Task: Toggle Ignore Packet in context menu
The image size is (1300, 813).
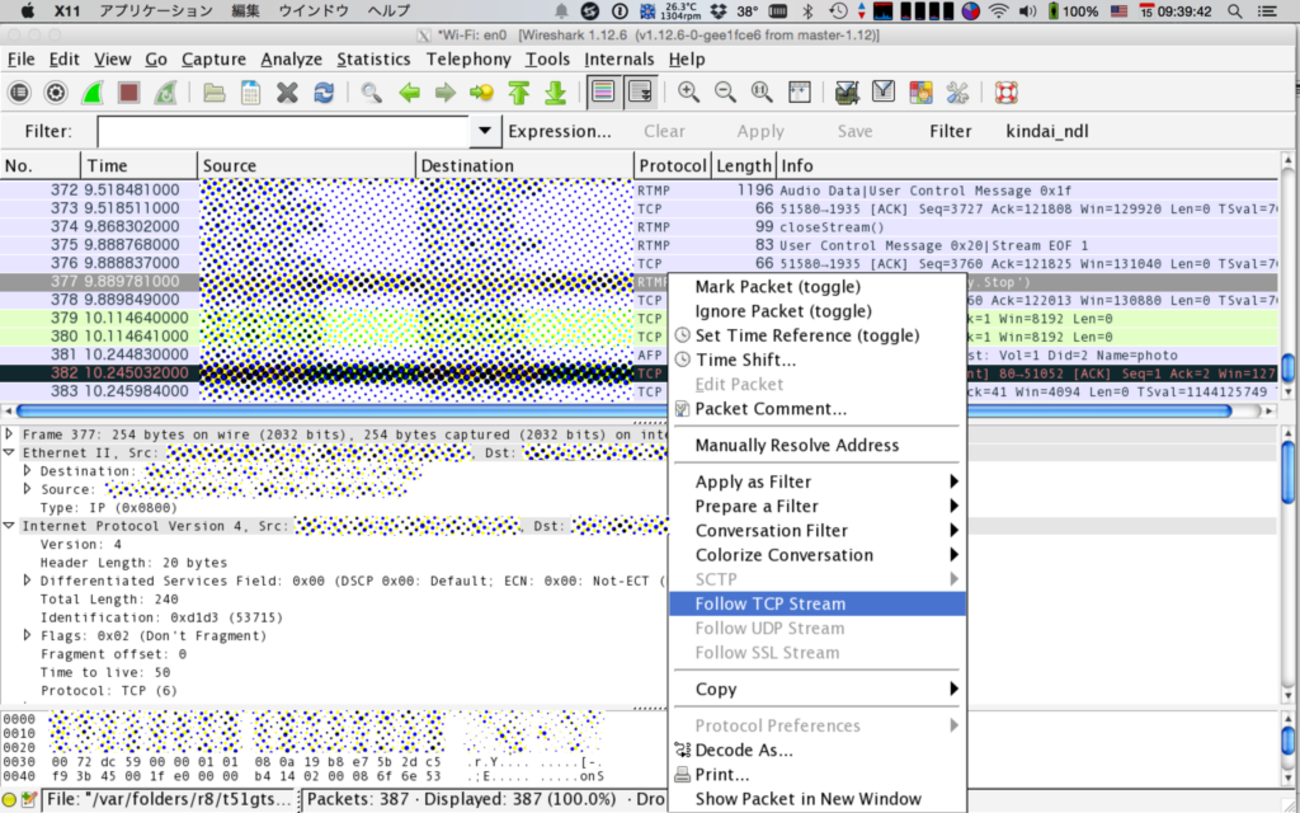Action: (783, 311)
